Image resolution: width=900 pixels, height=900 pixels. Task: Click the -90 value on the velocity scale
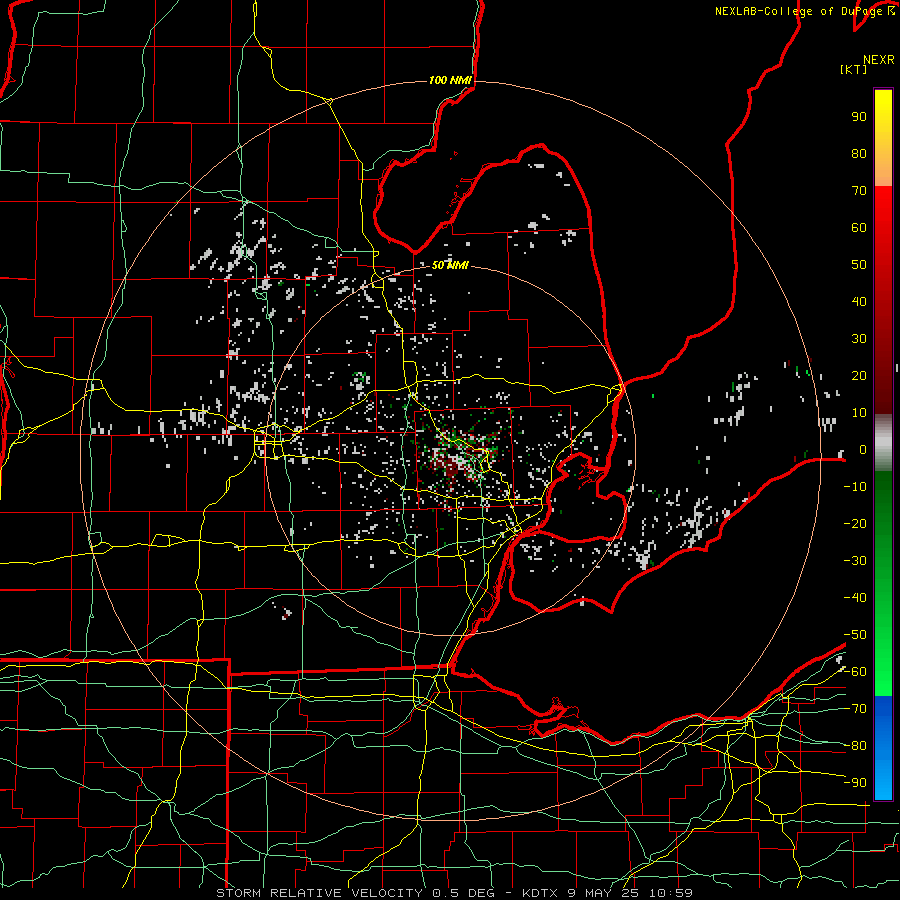pyautogui.click(x=855, y=783)
